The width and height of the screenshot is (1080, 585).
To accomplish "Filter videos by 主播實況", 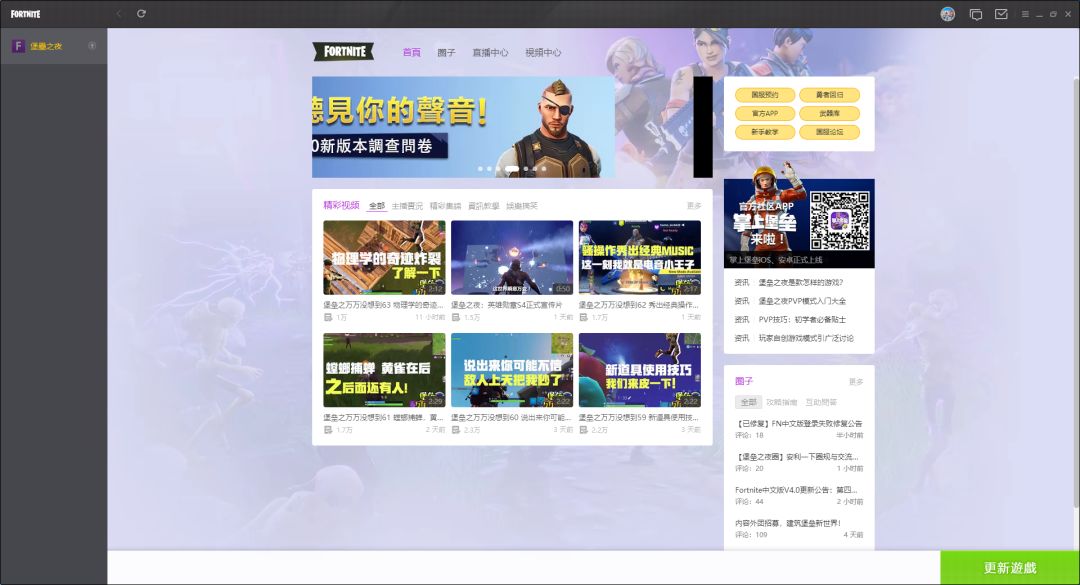I will coord(407,206).
